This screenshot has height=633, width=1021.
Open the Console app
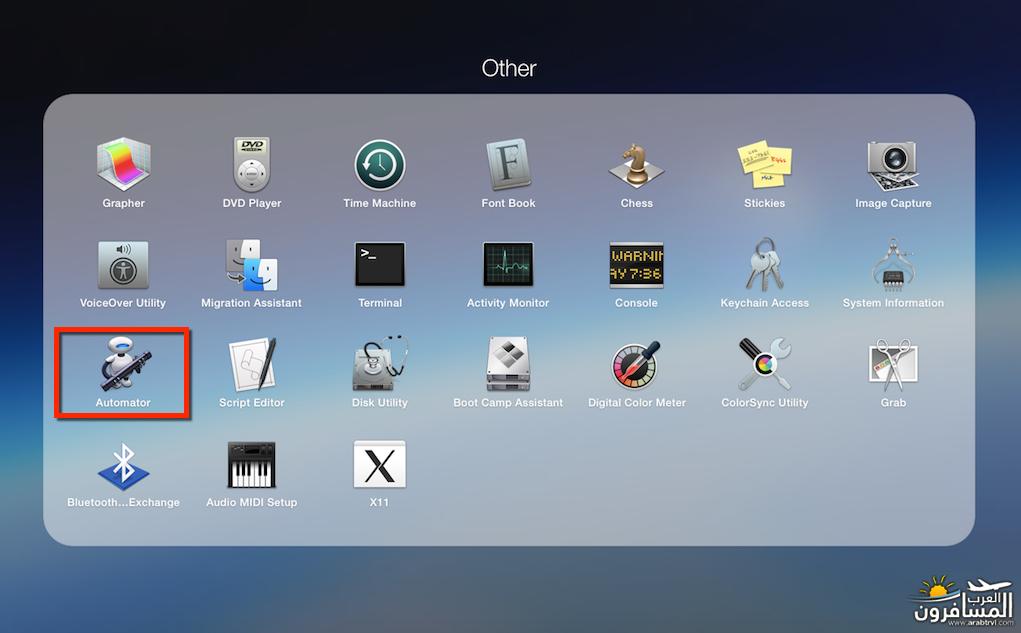click(636, 264)
